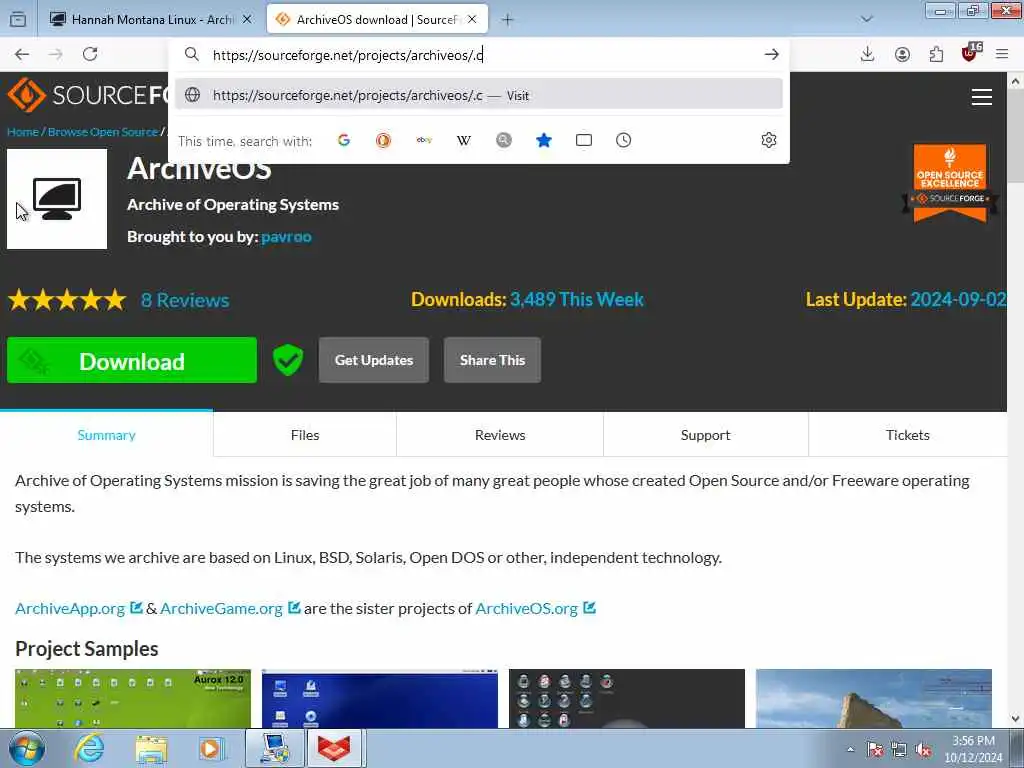
Task: Open the extensions puzzle icon
Action: click(x=936, y=54)
